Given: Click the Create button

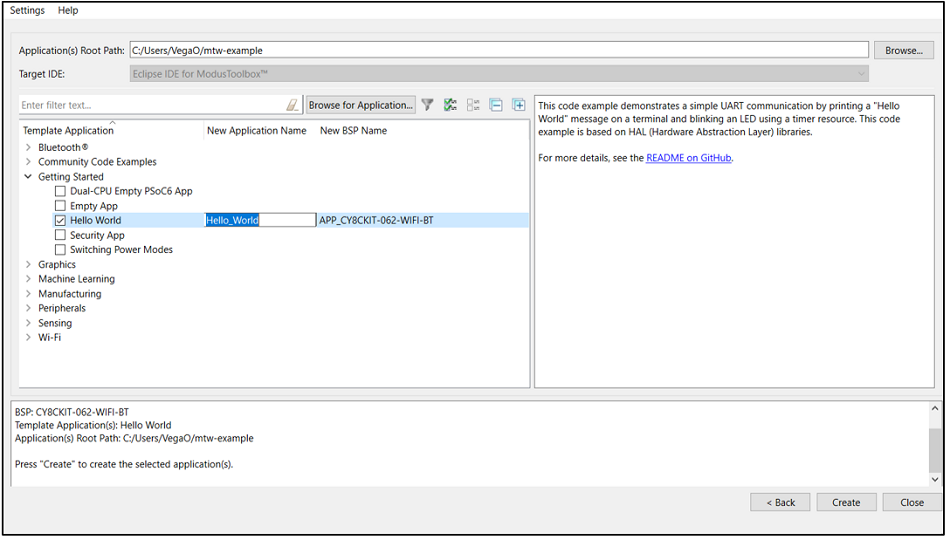Looking at the screenshot, I should (846, 502).
